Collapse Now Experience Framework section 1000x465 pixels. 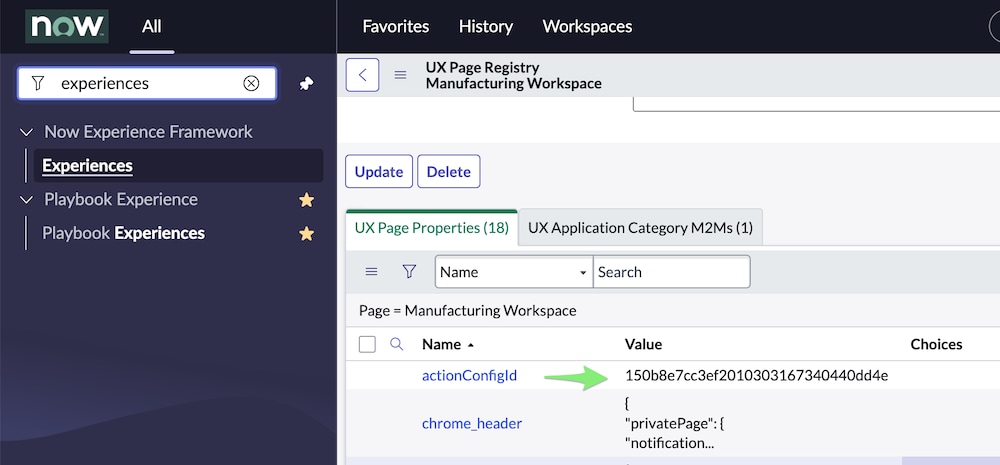pos(26,132)
